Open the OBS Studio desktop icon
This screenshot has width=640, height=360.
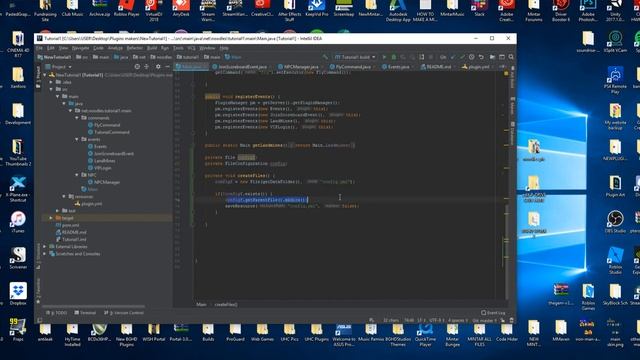[615, 222]
